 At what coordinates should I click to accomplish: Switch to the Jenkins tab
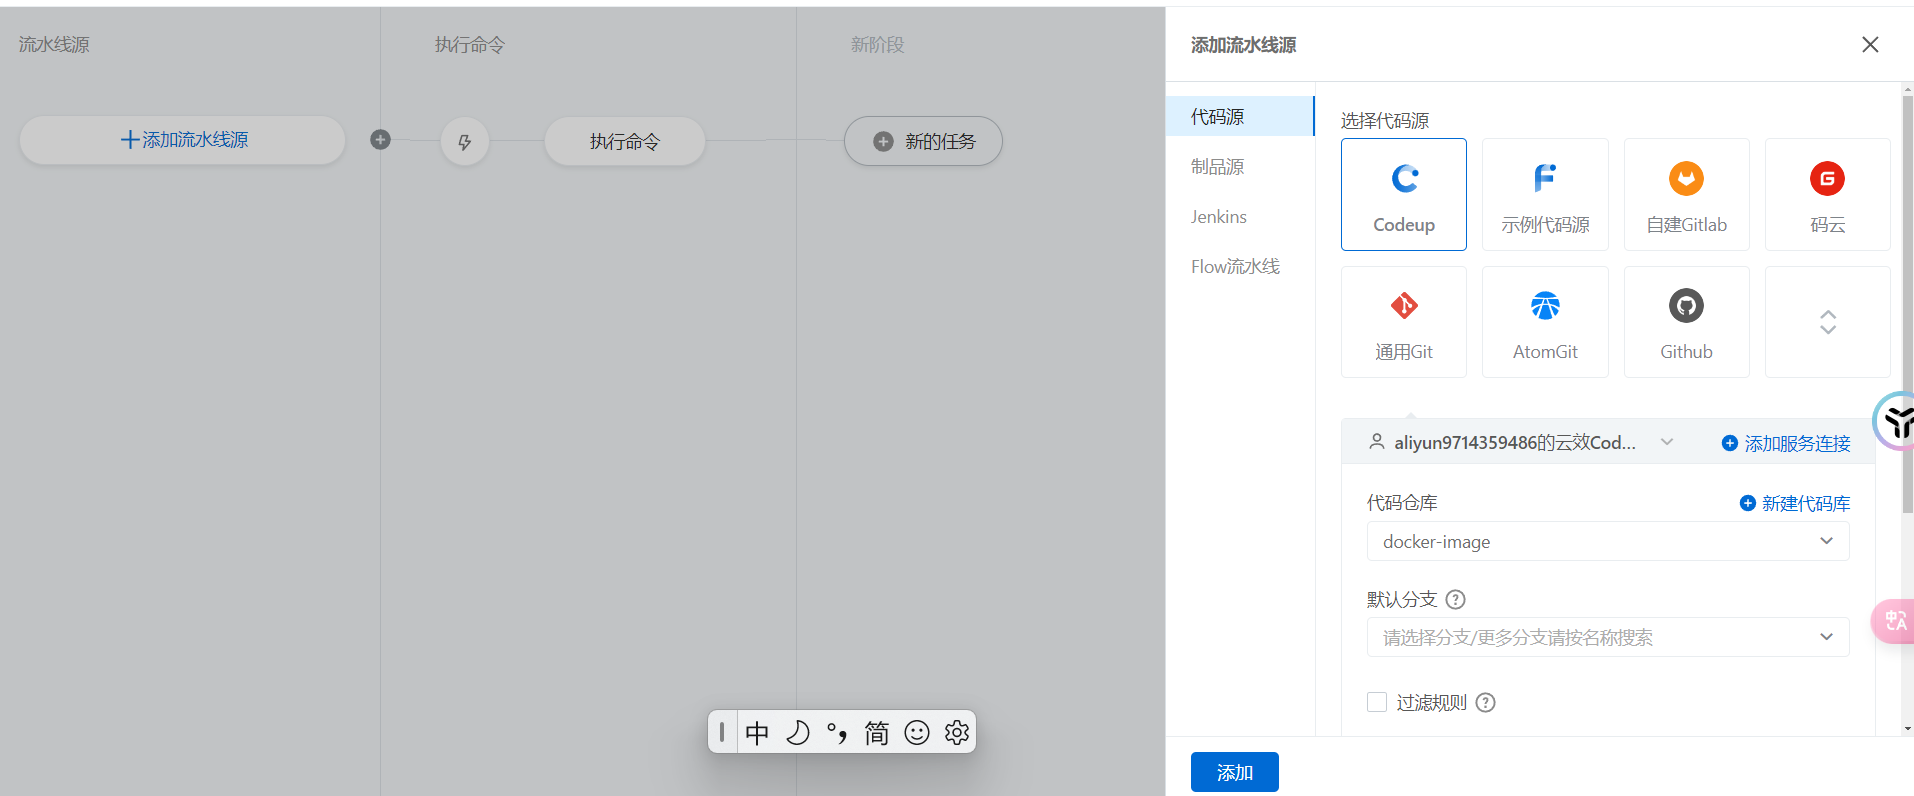tap(1218, 217)
